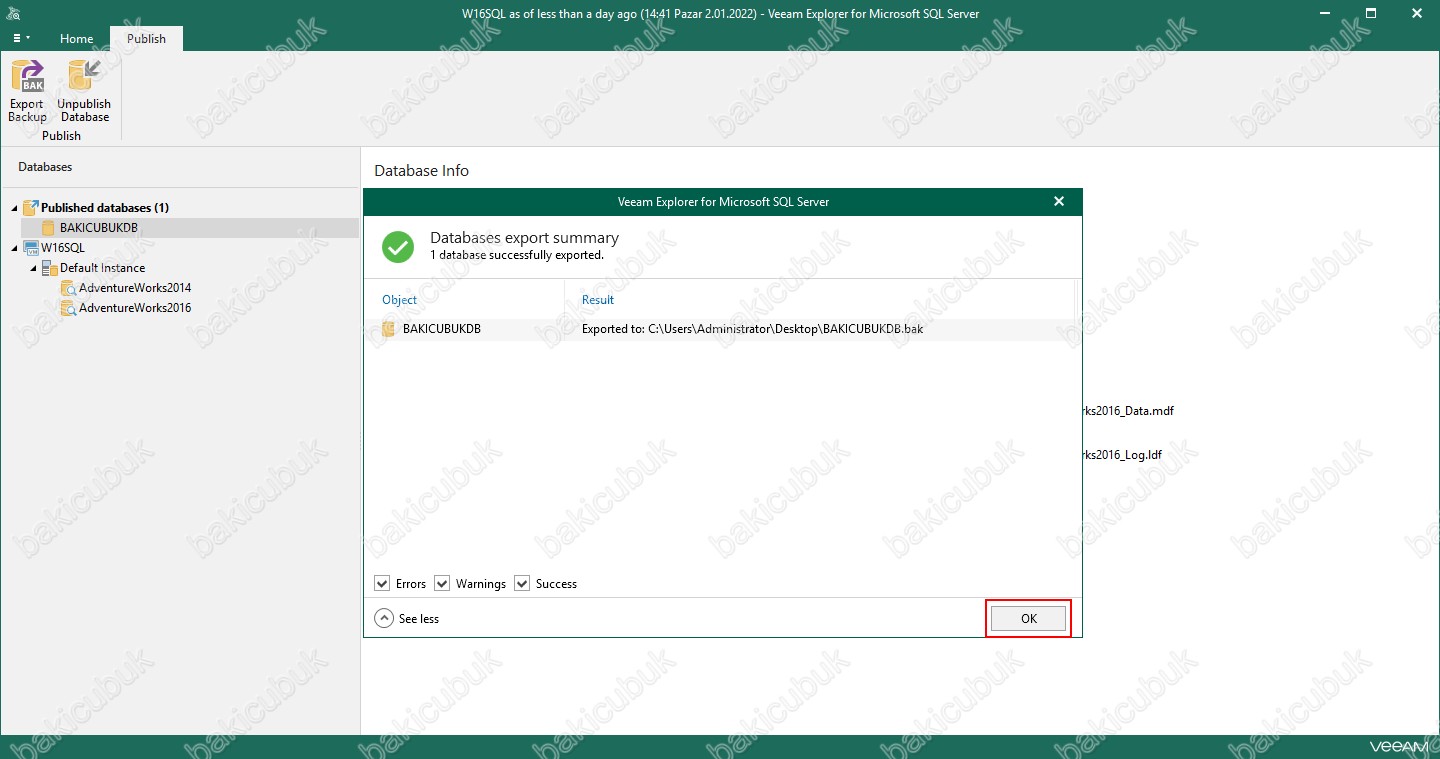The width and height of the screenshot is (1440, 759).
Task: Select BAKICUBUKDB in the Databases tree
Action: coord(98,228)
